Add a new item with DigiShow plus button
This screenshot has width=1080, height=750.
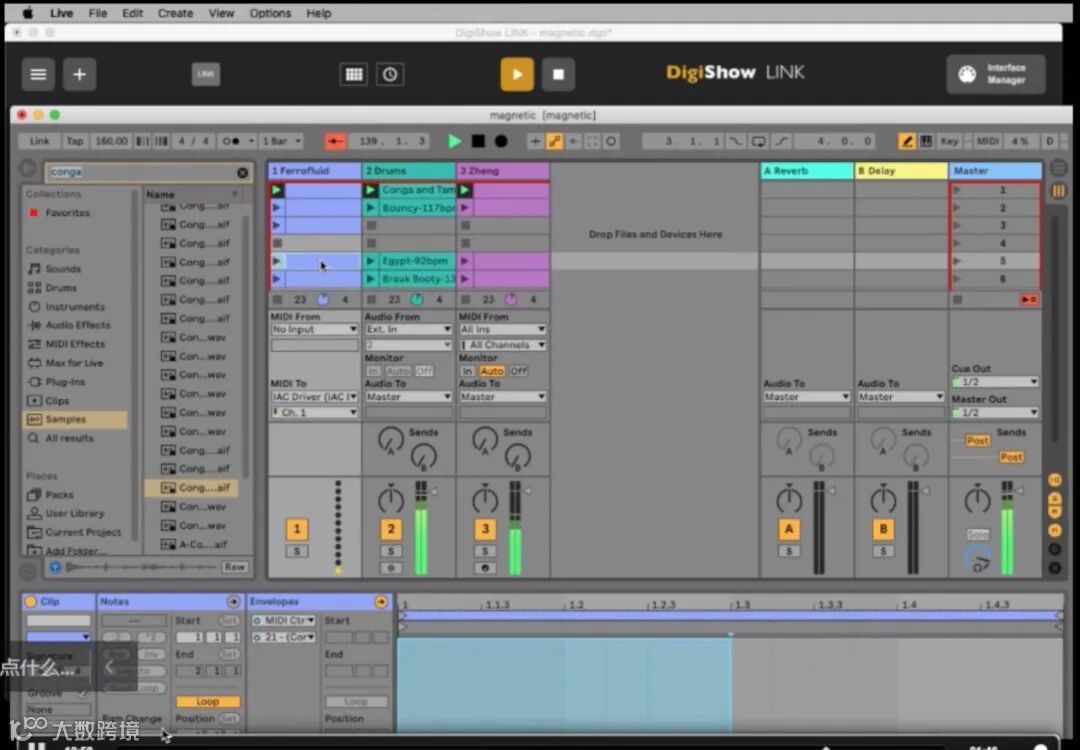pyautogui.click(x=79, y=74)
